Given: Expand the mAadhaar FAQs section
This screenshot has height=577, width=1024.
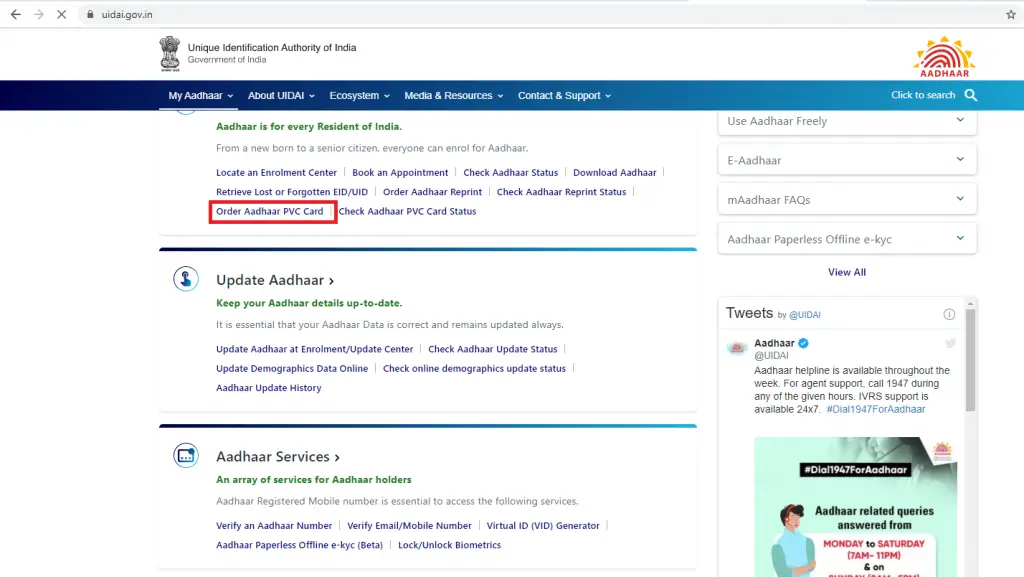Looking at the screenshot, I should [847, 200].
